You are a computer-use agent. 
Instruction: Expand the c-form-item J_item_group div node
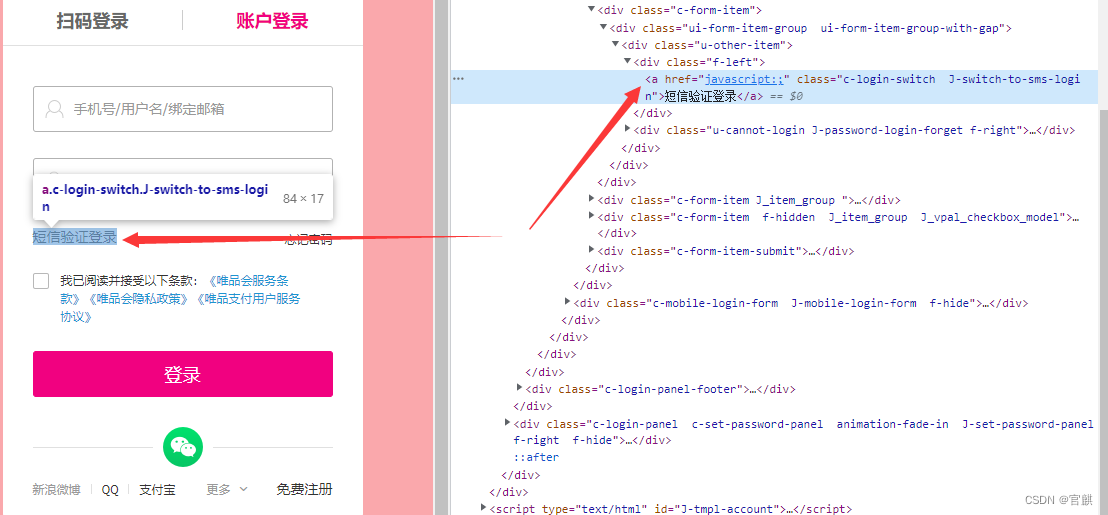click(x=591, y=199)
